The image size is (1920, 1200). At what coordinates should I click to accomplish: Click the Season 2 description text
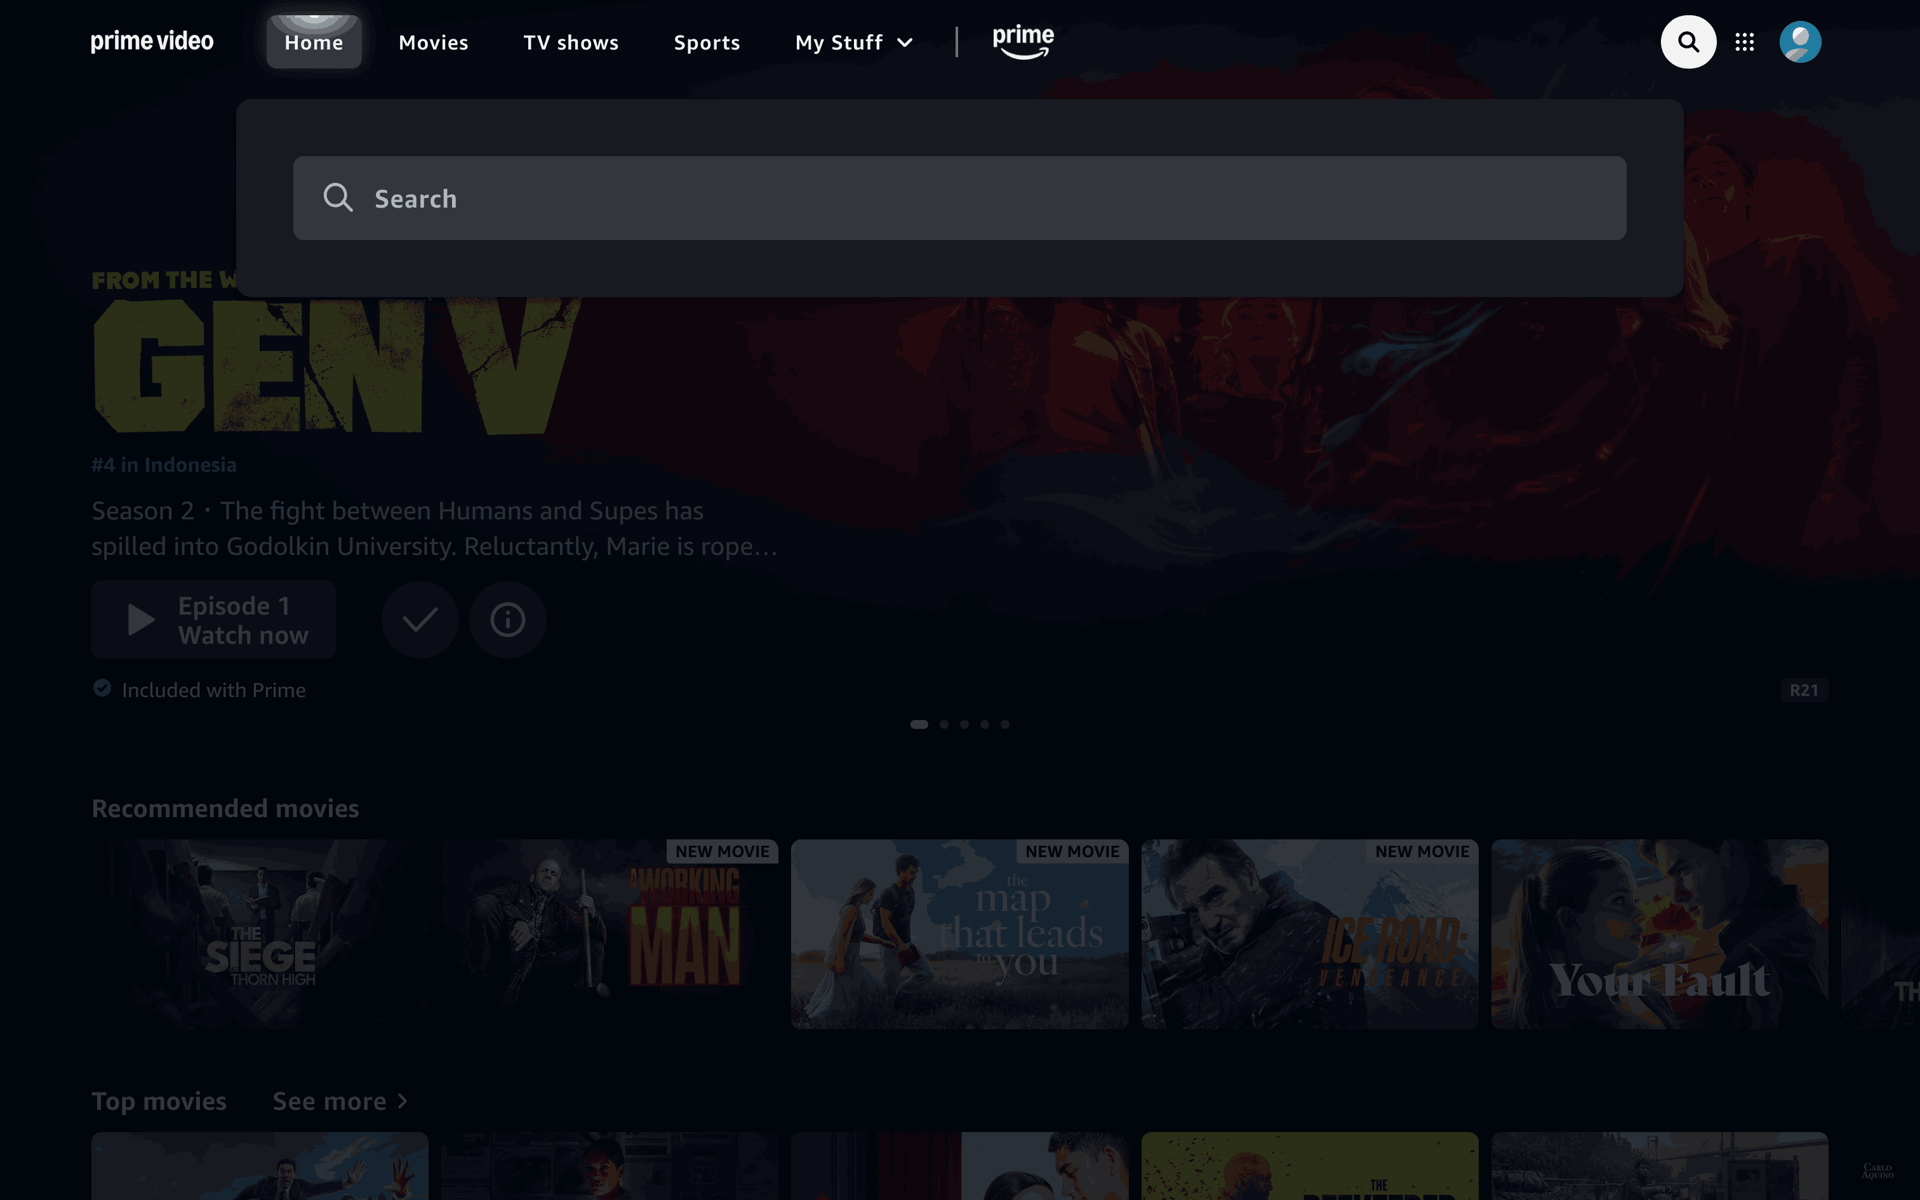coord(435,528)
